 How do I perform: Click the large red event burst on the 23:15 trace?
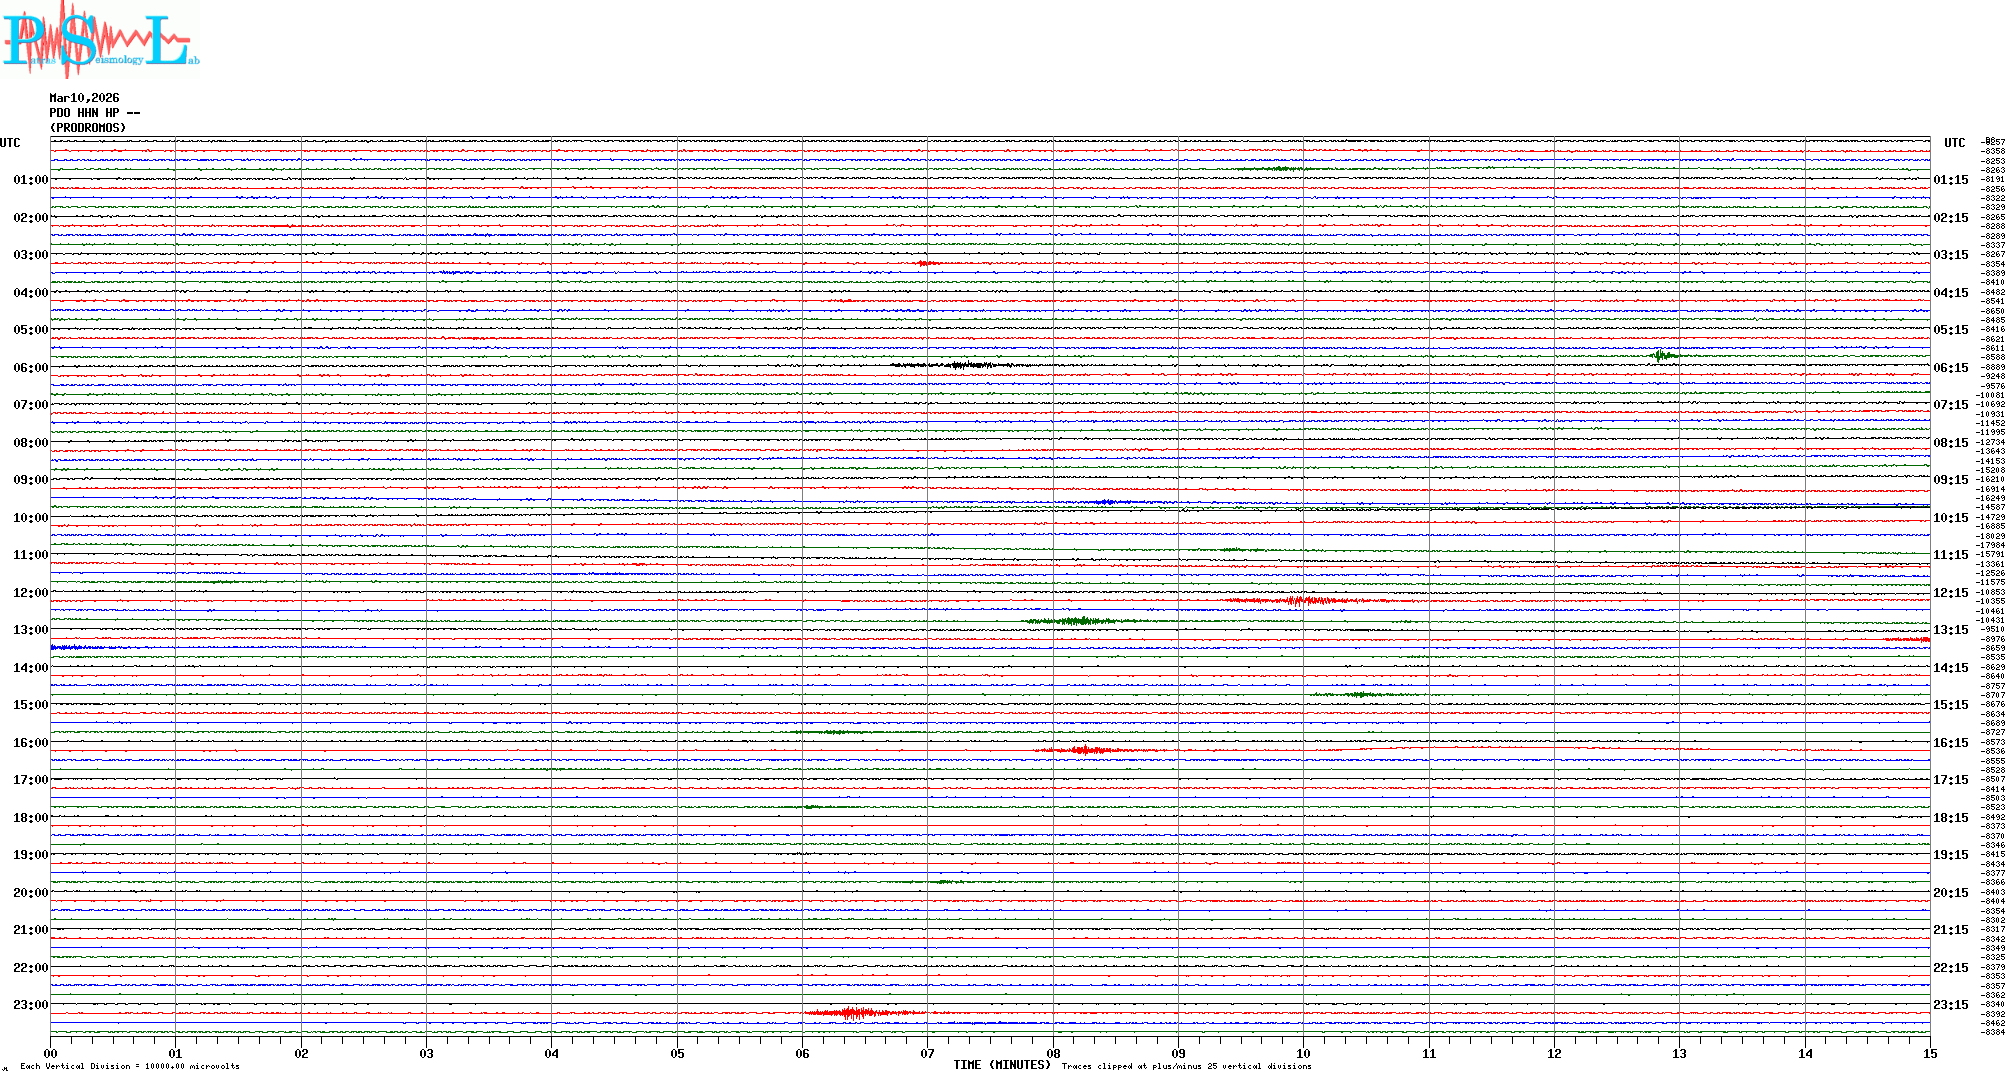(853, 1013)
